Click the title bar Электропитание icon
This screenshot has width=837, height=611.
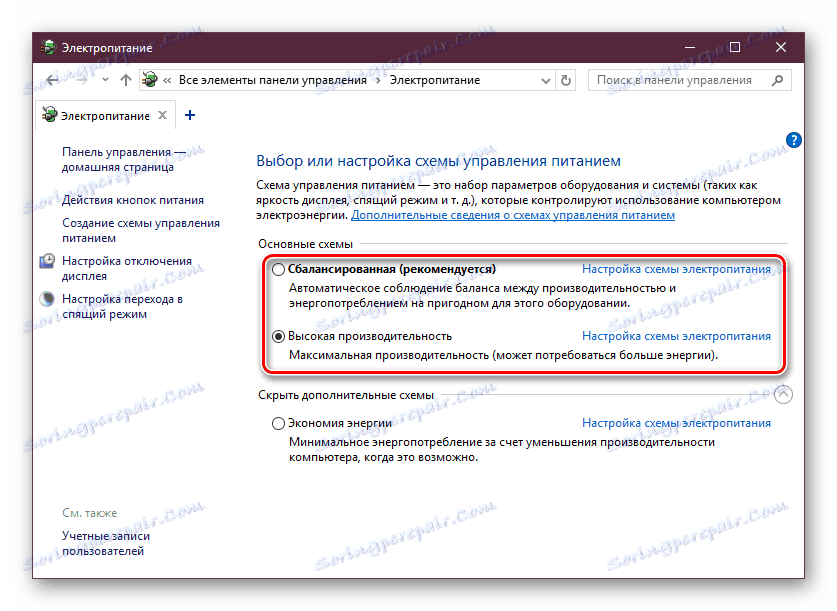49,47
